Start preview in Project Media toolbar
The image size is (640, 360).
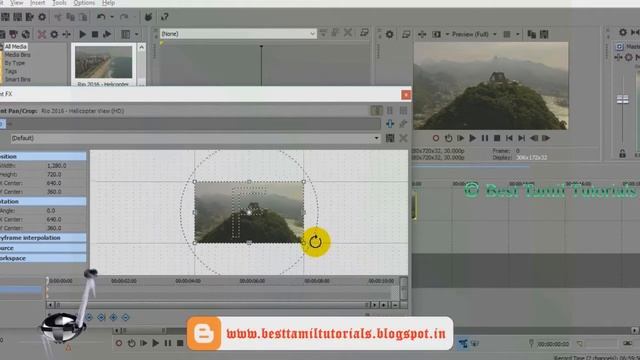point(82,34)
